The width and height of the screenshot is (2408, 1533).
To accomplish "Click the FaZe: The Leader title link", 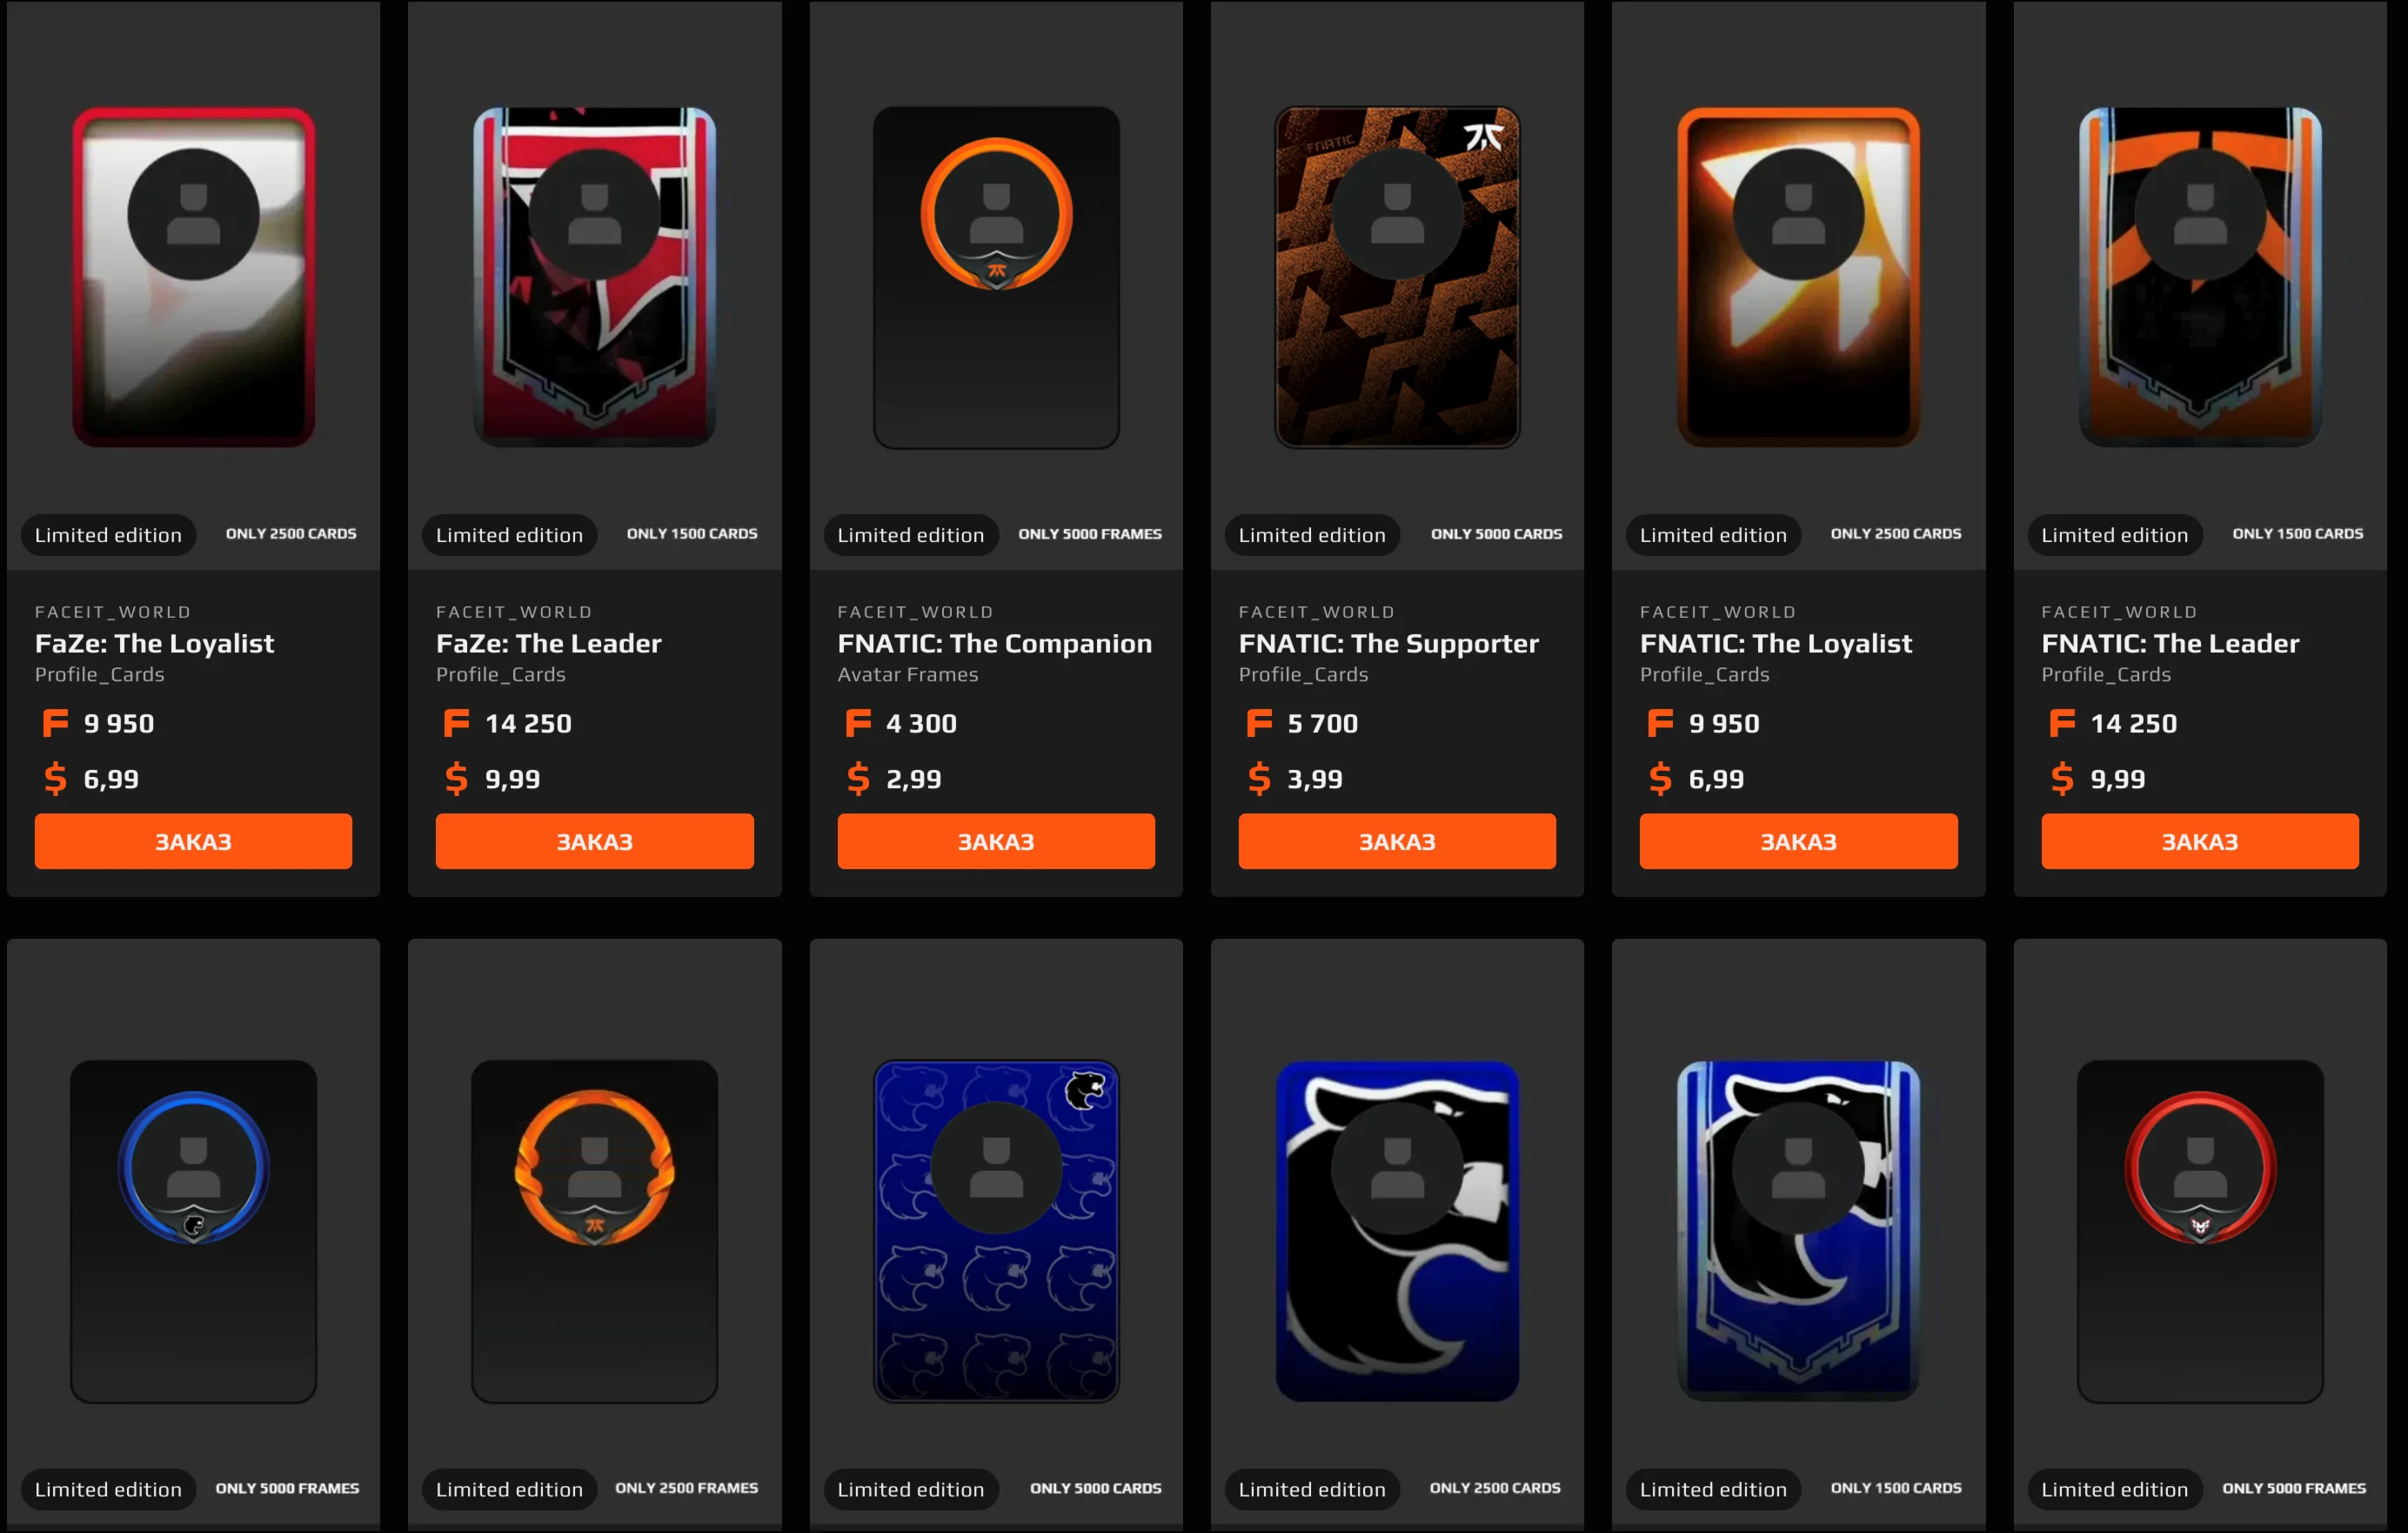I will [x=548, y=643].
